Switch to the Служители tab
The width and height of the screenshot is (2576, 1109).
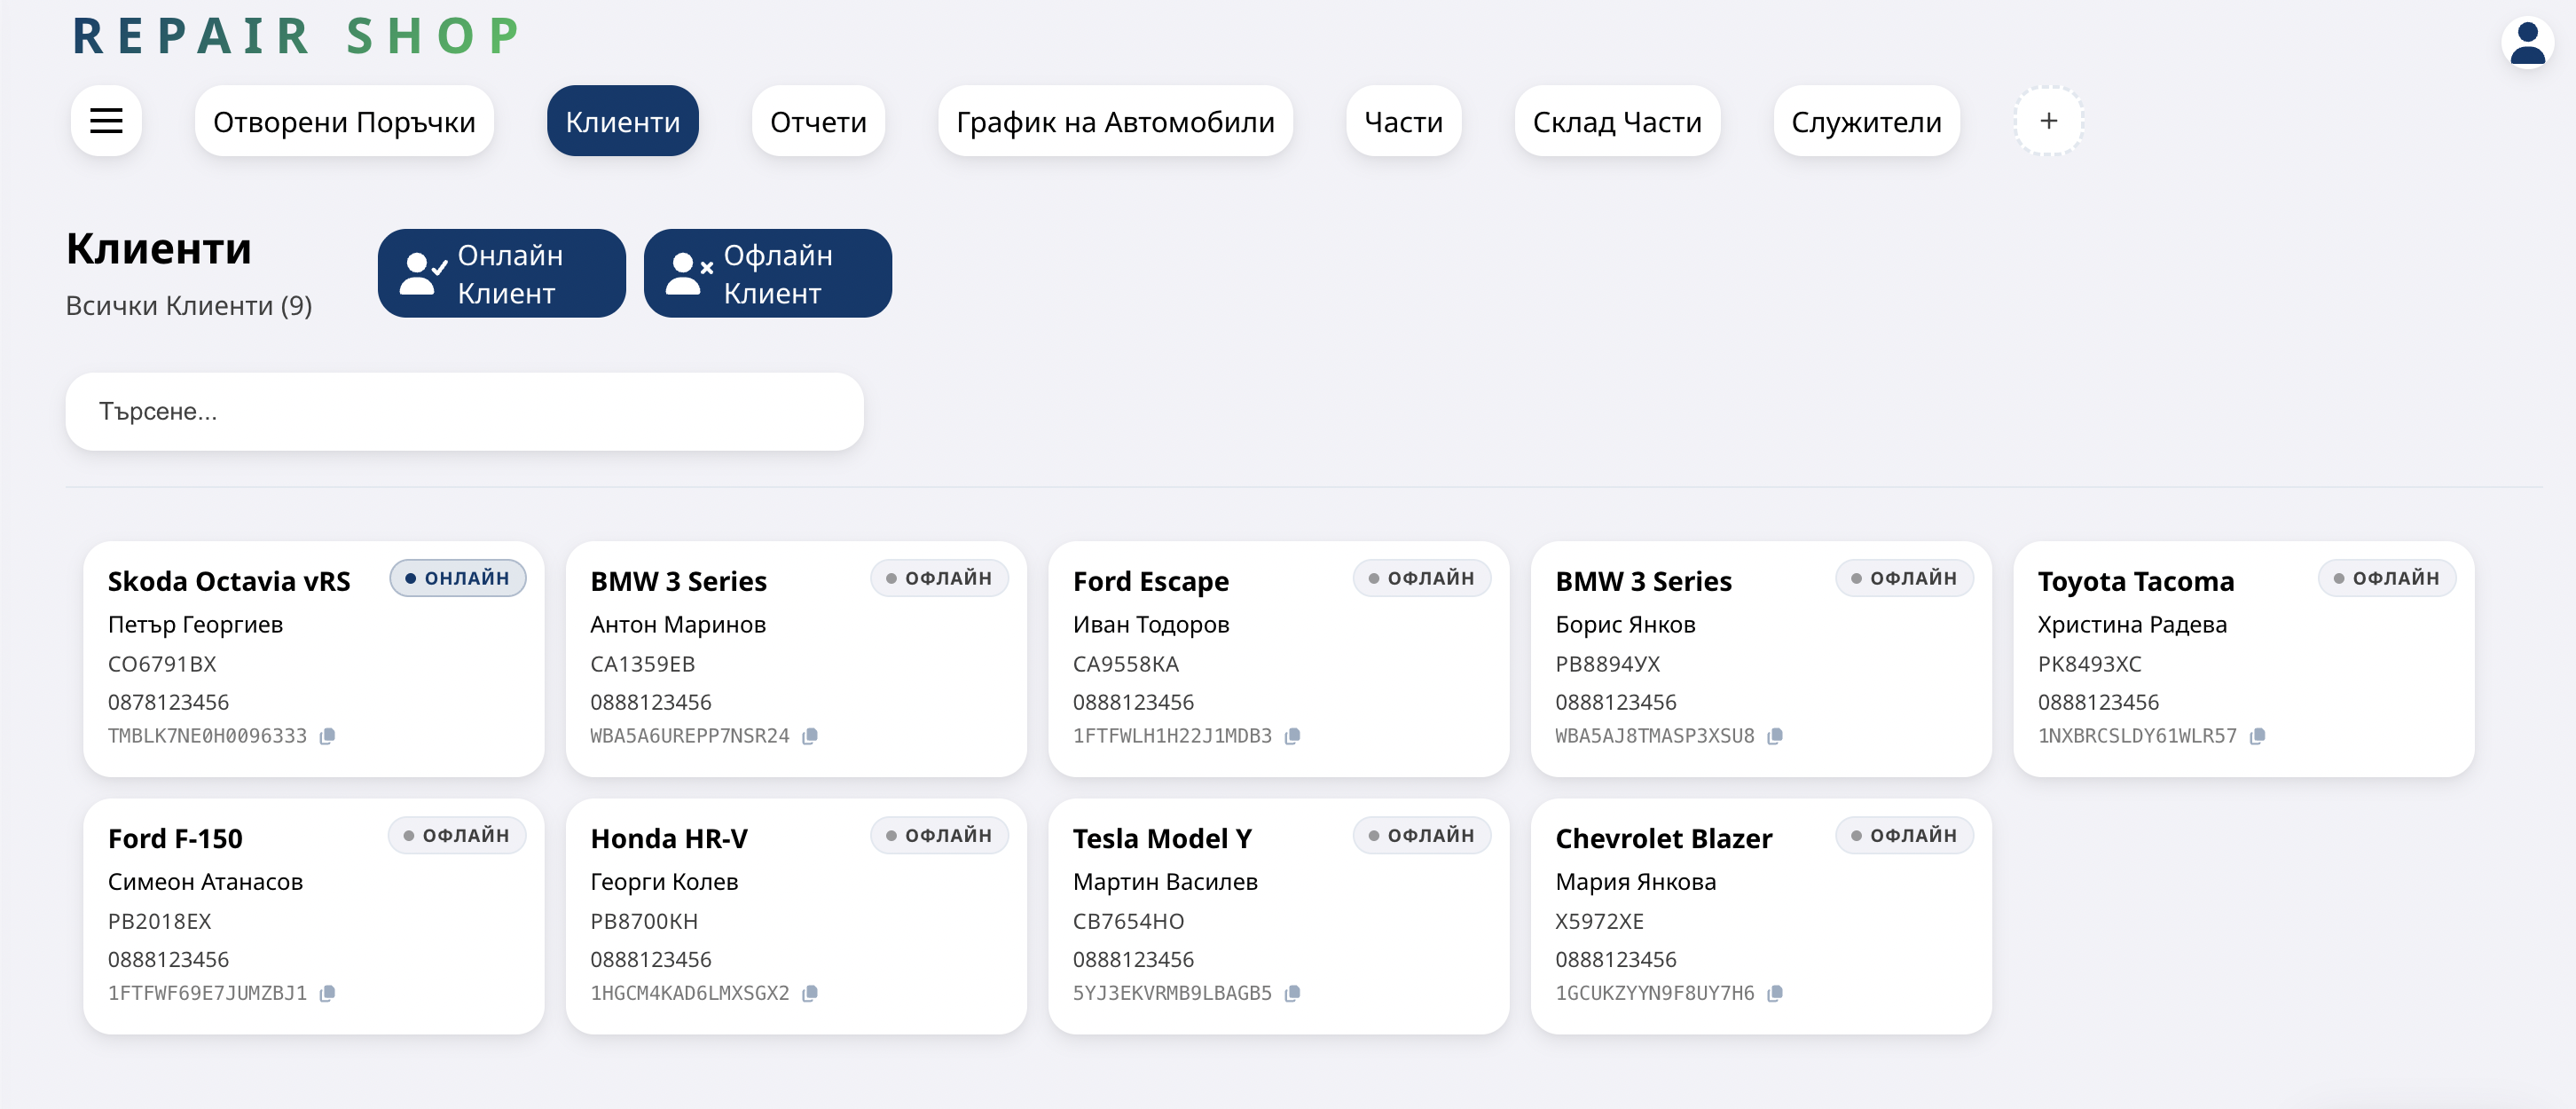point(1866,121)
